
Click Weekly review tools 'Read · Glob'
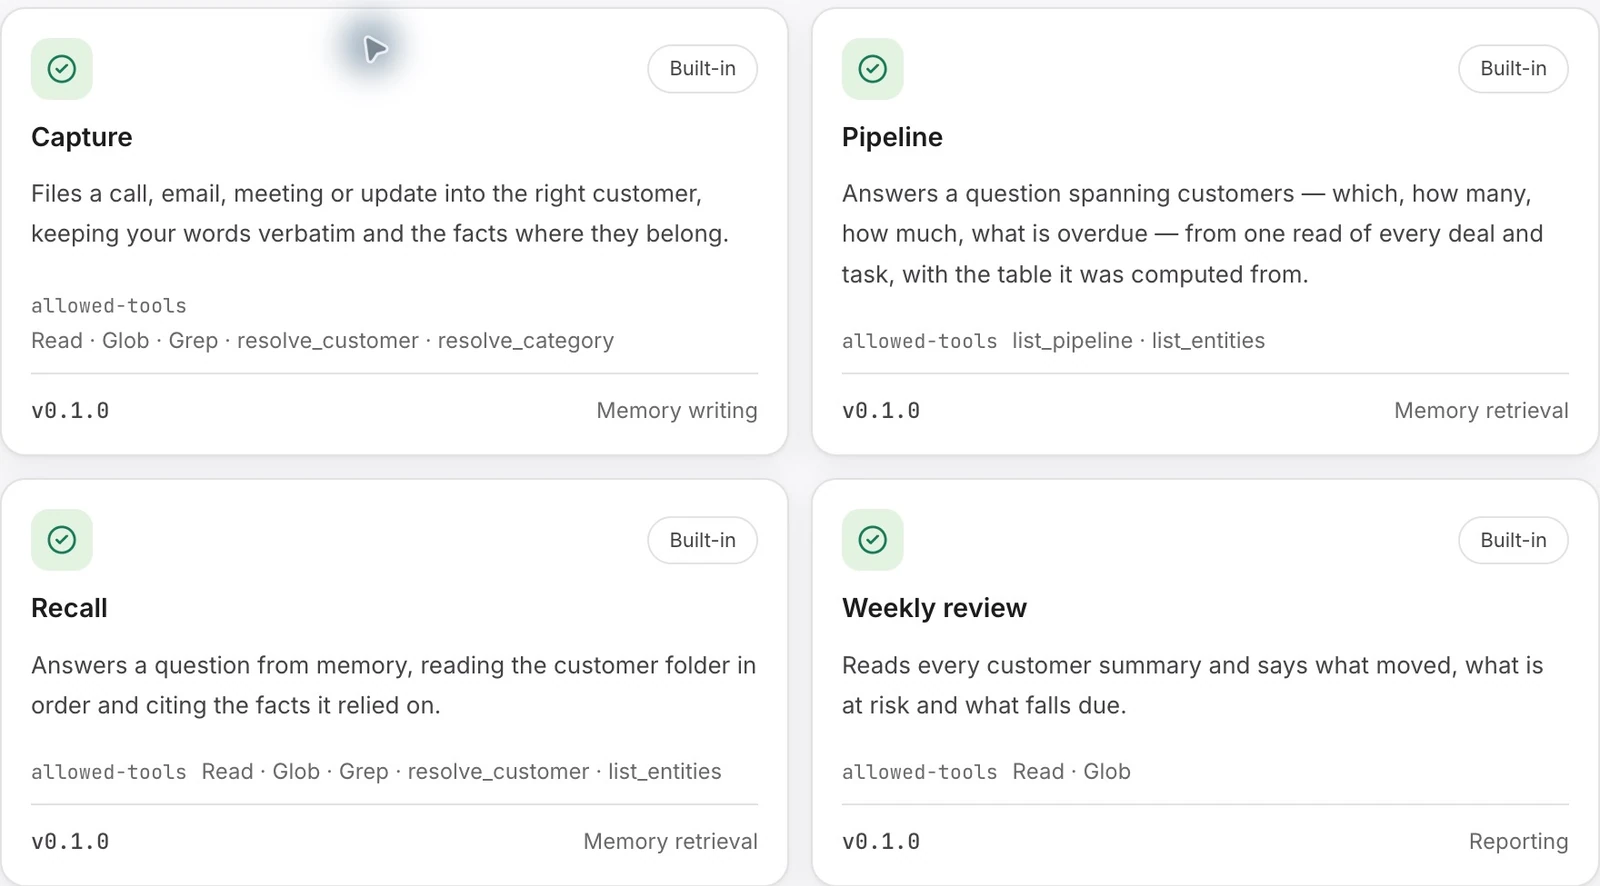pyautogui.click(x=1071, y=772)
